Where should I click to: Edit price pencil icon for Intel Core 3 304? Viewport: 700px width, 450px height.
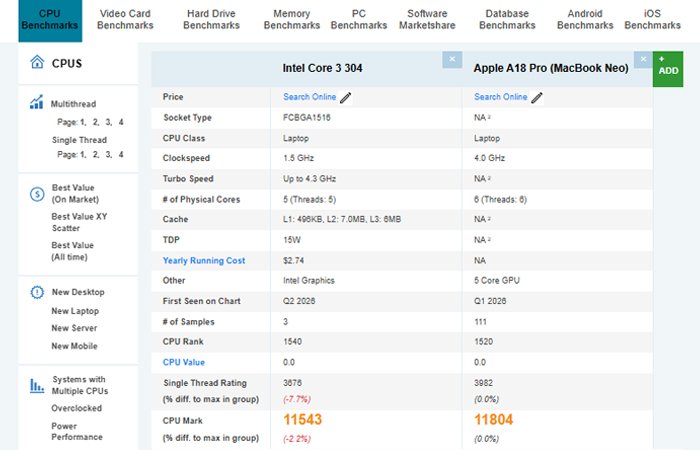click(x=346, y=97)
